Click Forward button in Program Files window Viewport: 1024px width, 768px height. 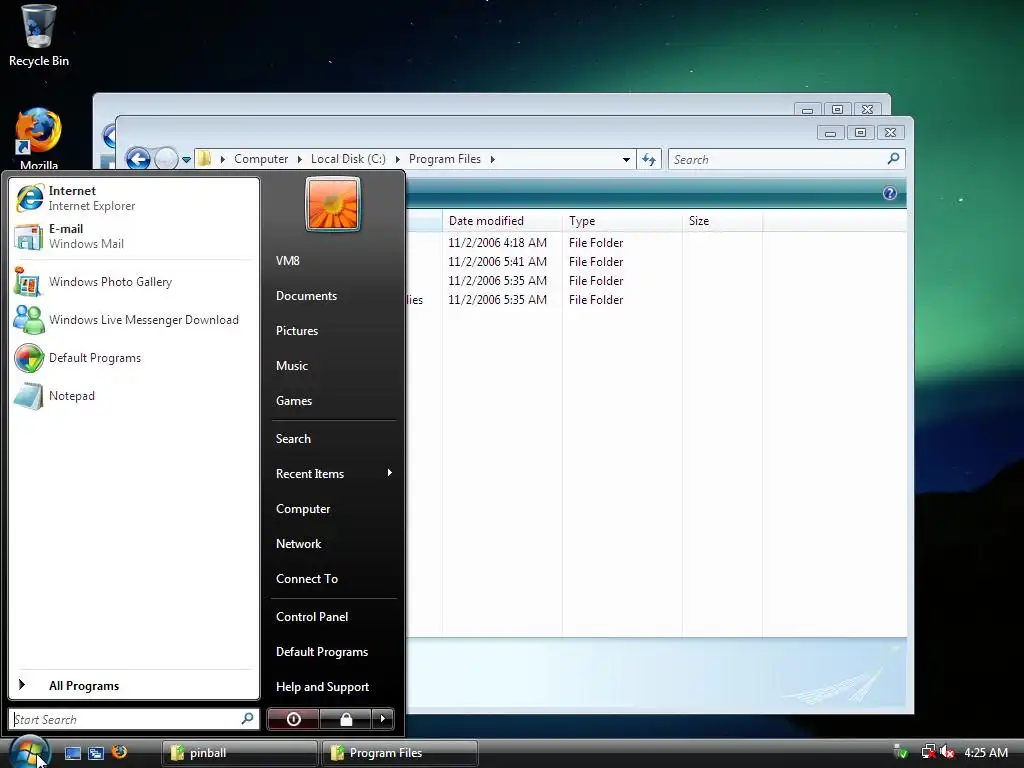pyautogui.click(x=166, y=159)
